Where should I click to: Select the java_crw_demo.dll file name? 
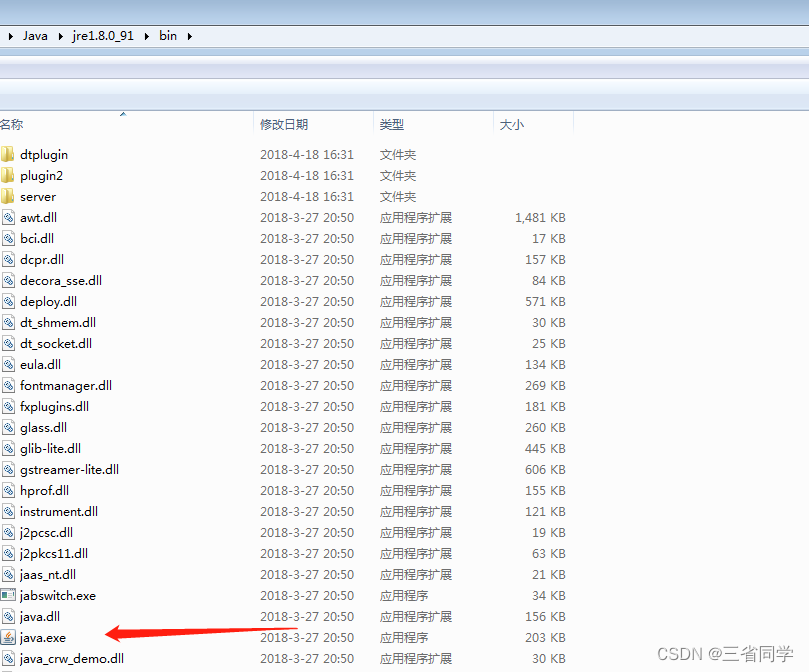click(72, 659)
